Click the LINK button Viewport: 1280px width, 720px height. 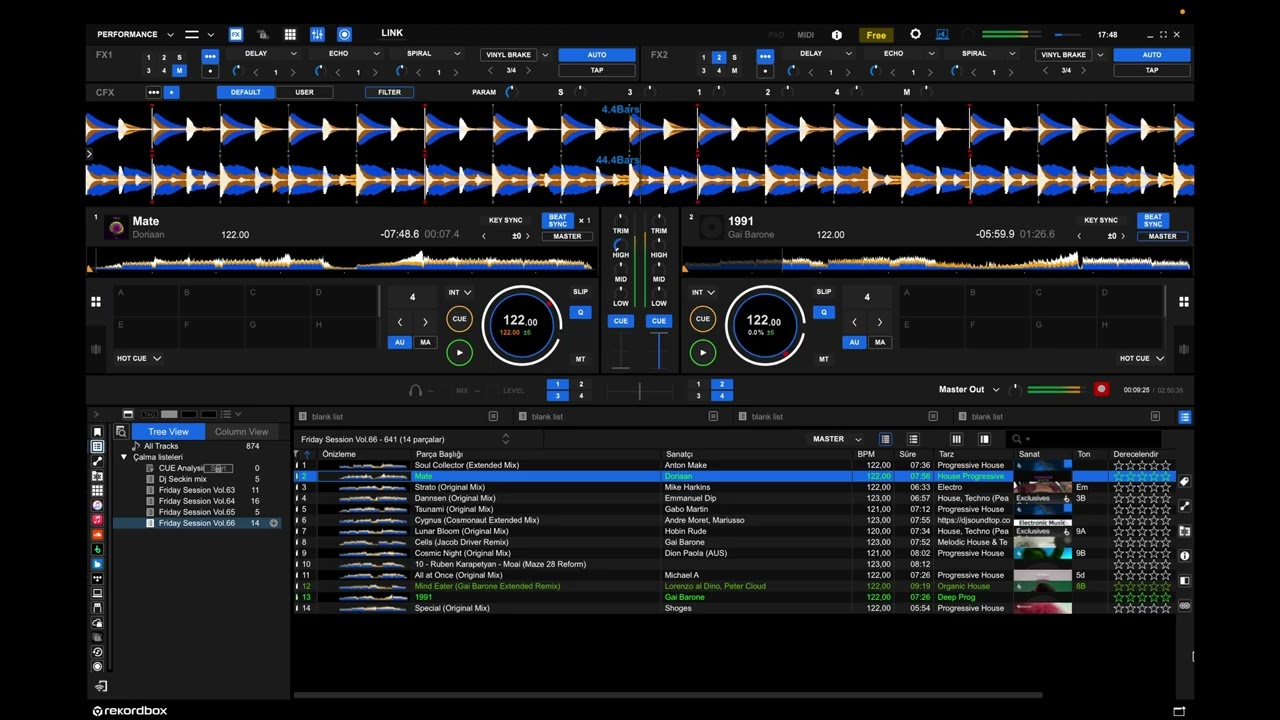(392, 34)
